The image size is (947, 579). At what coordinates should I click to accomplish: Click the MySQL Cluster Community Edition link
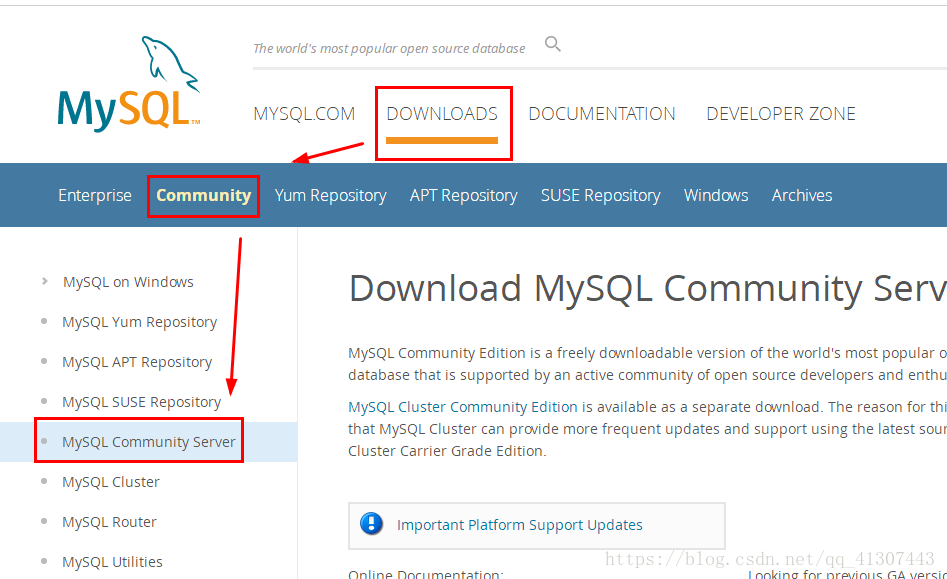(x=463, y=407)
